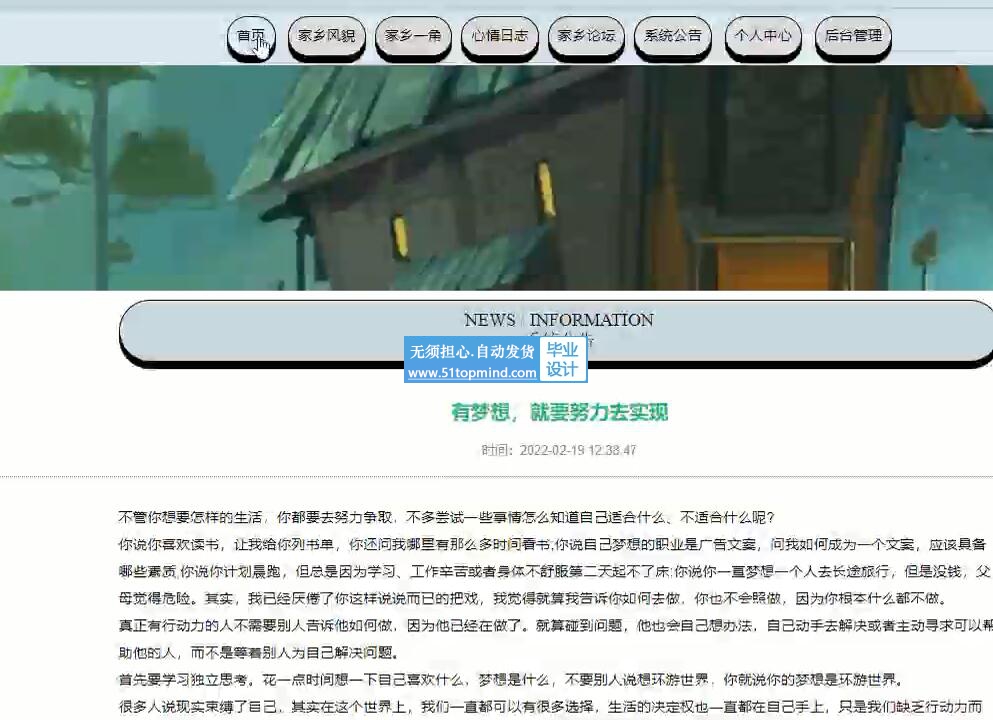993x720 pixels.
Task: Click the timestamp 2022-02-19 12:38:47
Action: click(x=578, y=450)
